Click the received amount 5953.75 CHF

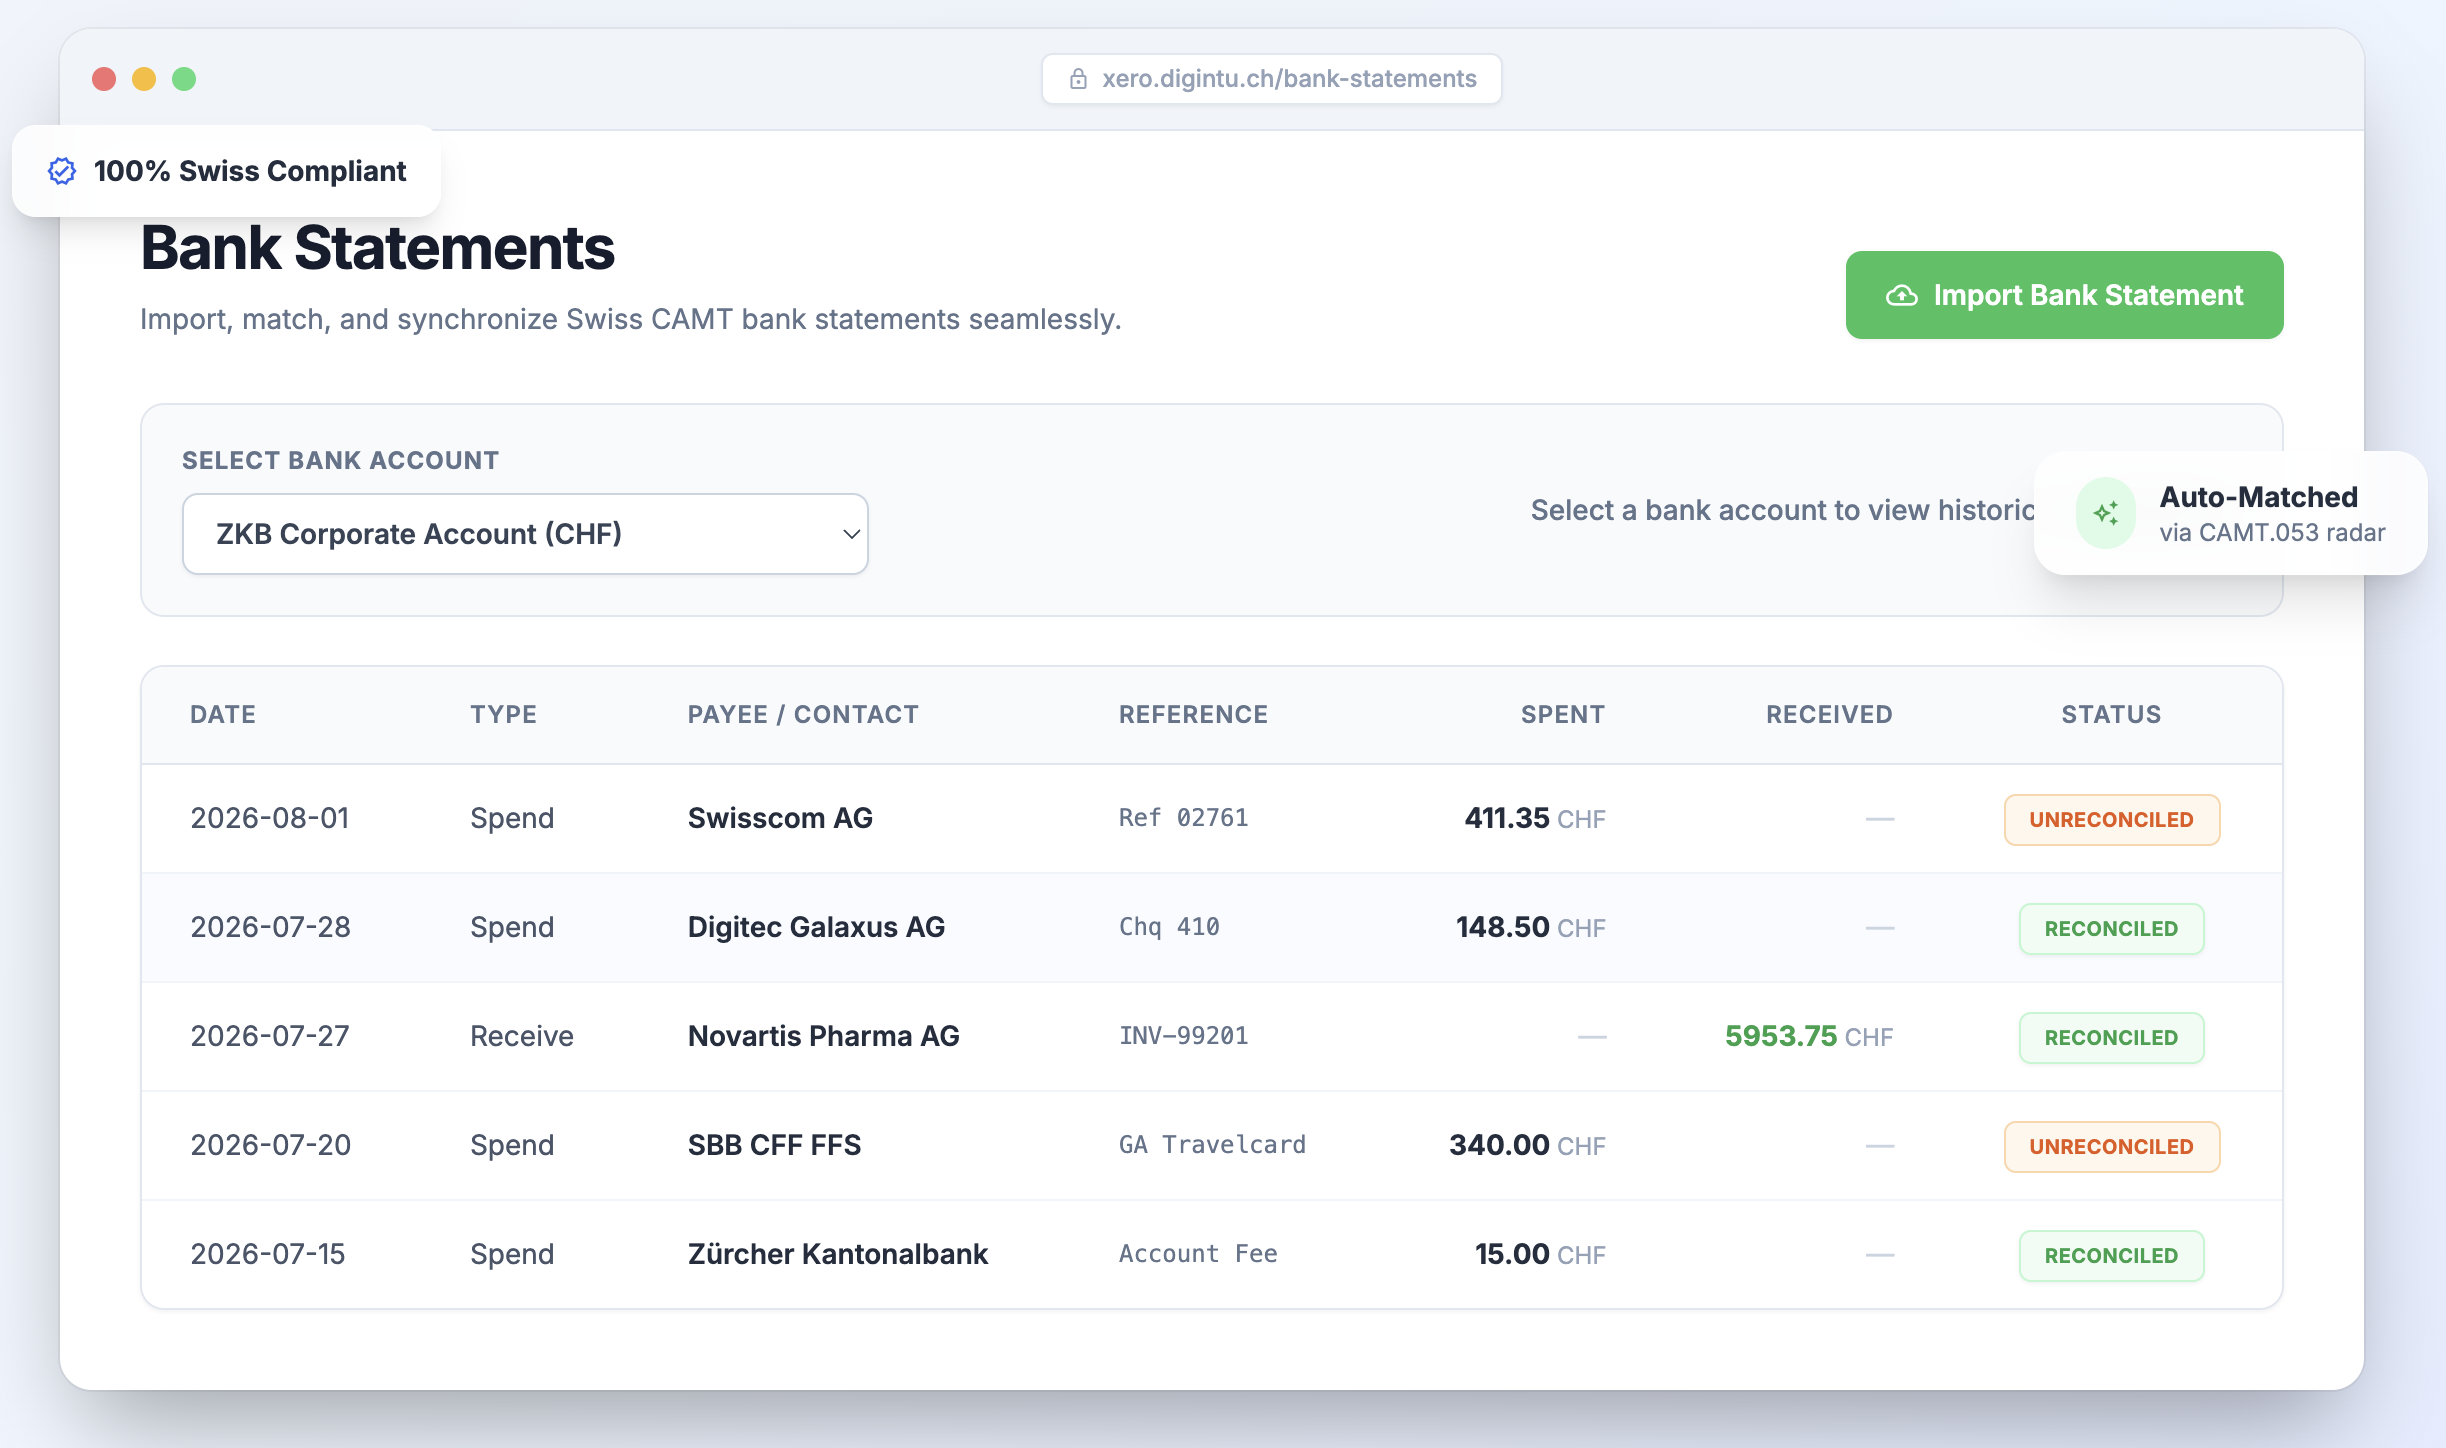[1809, 1036]
